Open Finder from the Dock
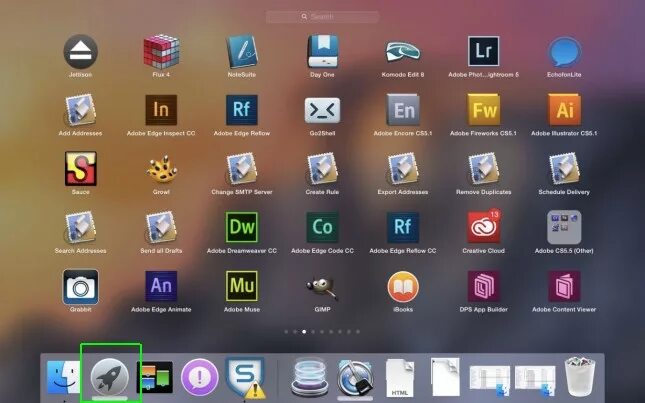Screen dimensions: 645x403 pos(64,377)
